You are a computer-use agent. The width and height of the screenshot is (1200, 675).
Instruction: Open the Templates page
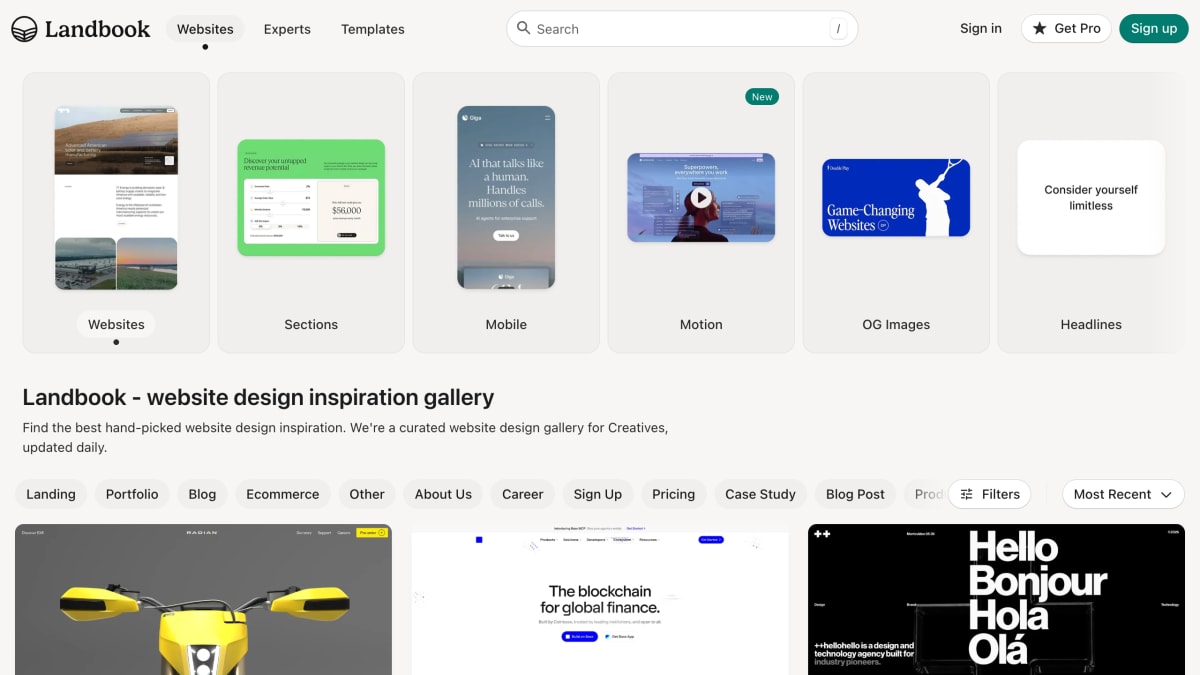pos(372,29)
